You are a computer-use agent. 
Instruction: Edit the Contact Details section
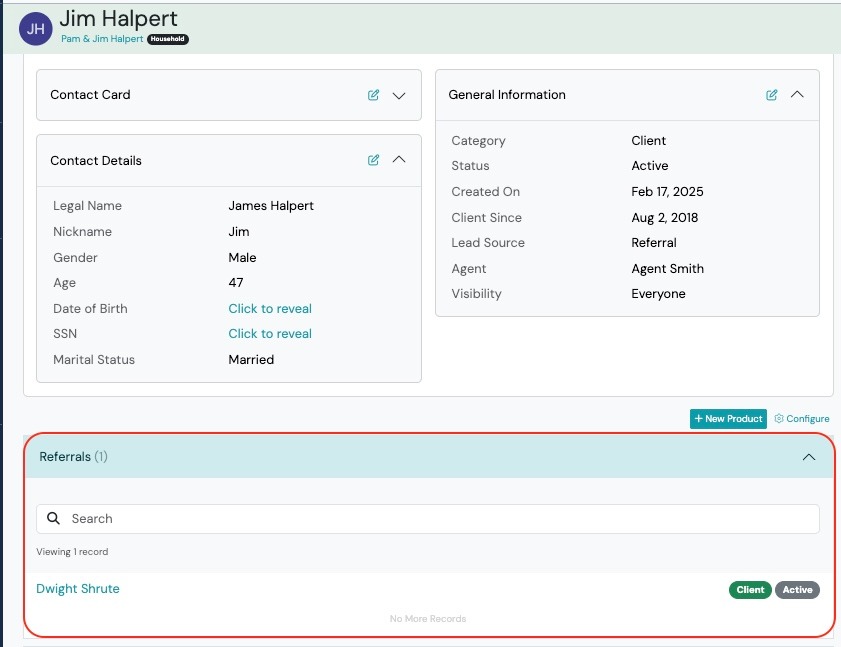coord(373,160)
